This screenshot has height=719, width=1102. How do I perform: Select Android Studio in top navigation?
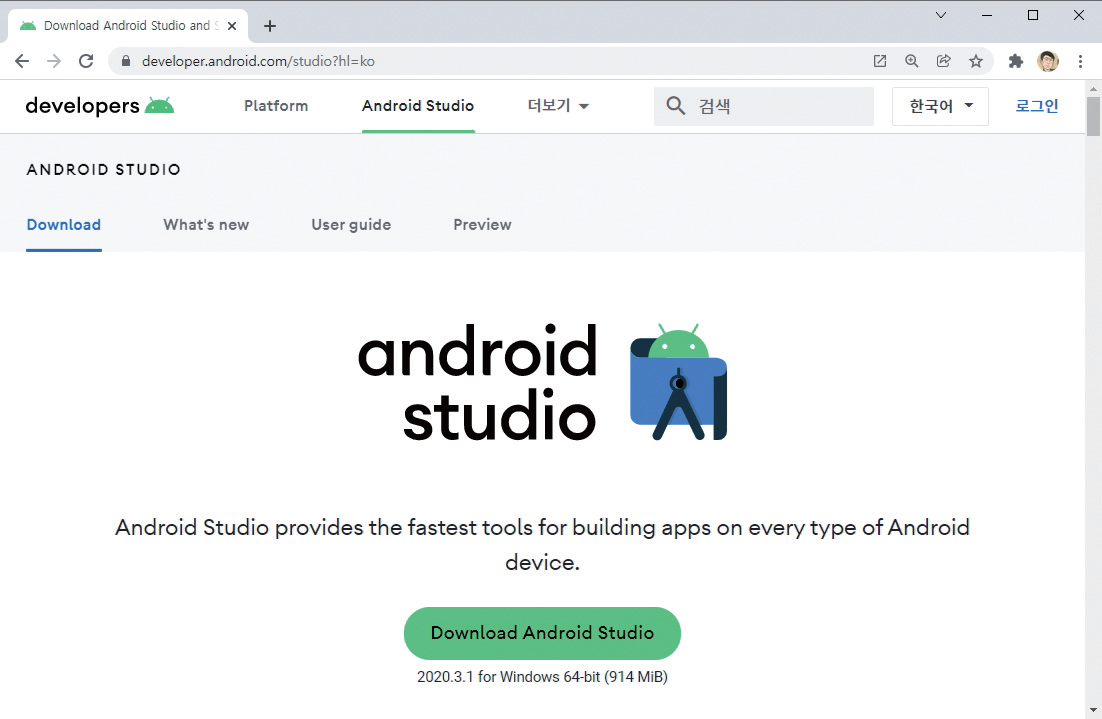pos(418,105)
